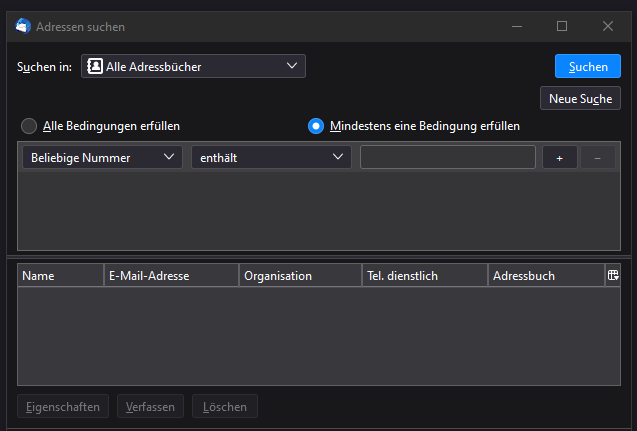Maximize the 'Adressen suchen' window
The width and height of the screenshot is (637, 431).
[562, 26]
